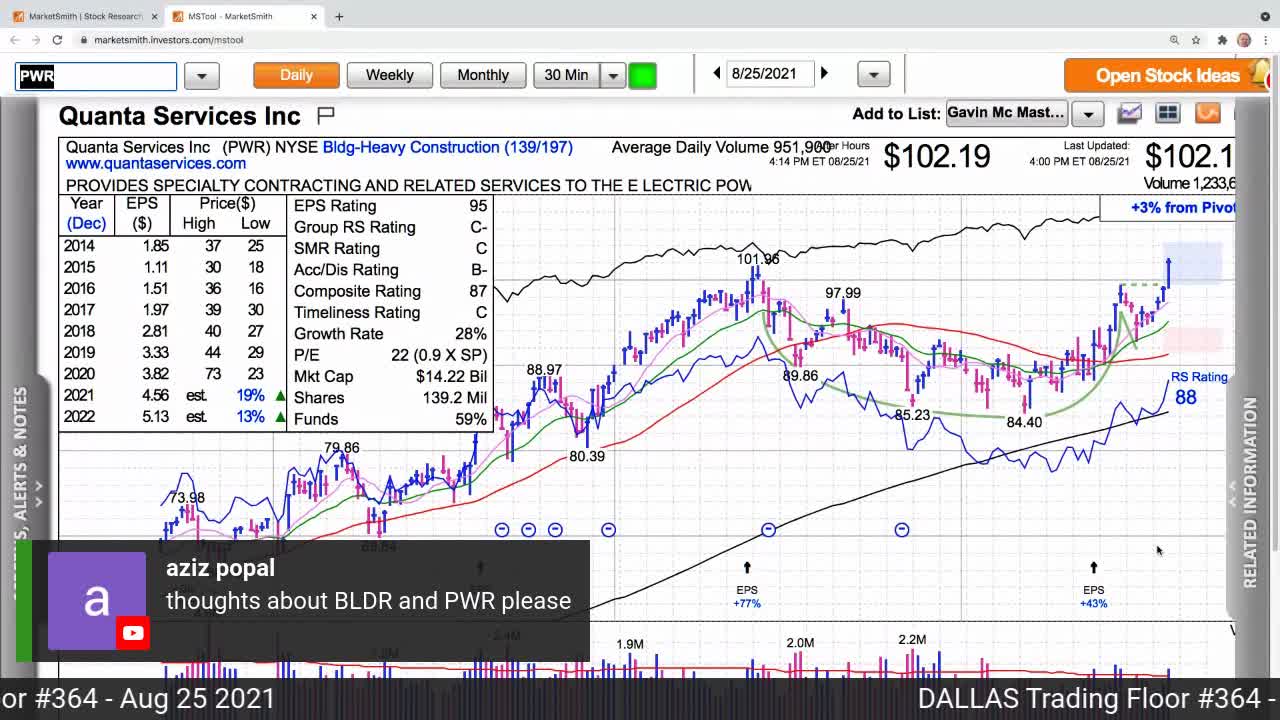Click the EPS Rating 95 row

[390, 205]
